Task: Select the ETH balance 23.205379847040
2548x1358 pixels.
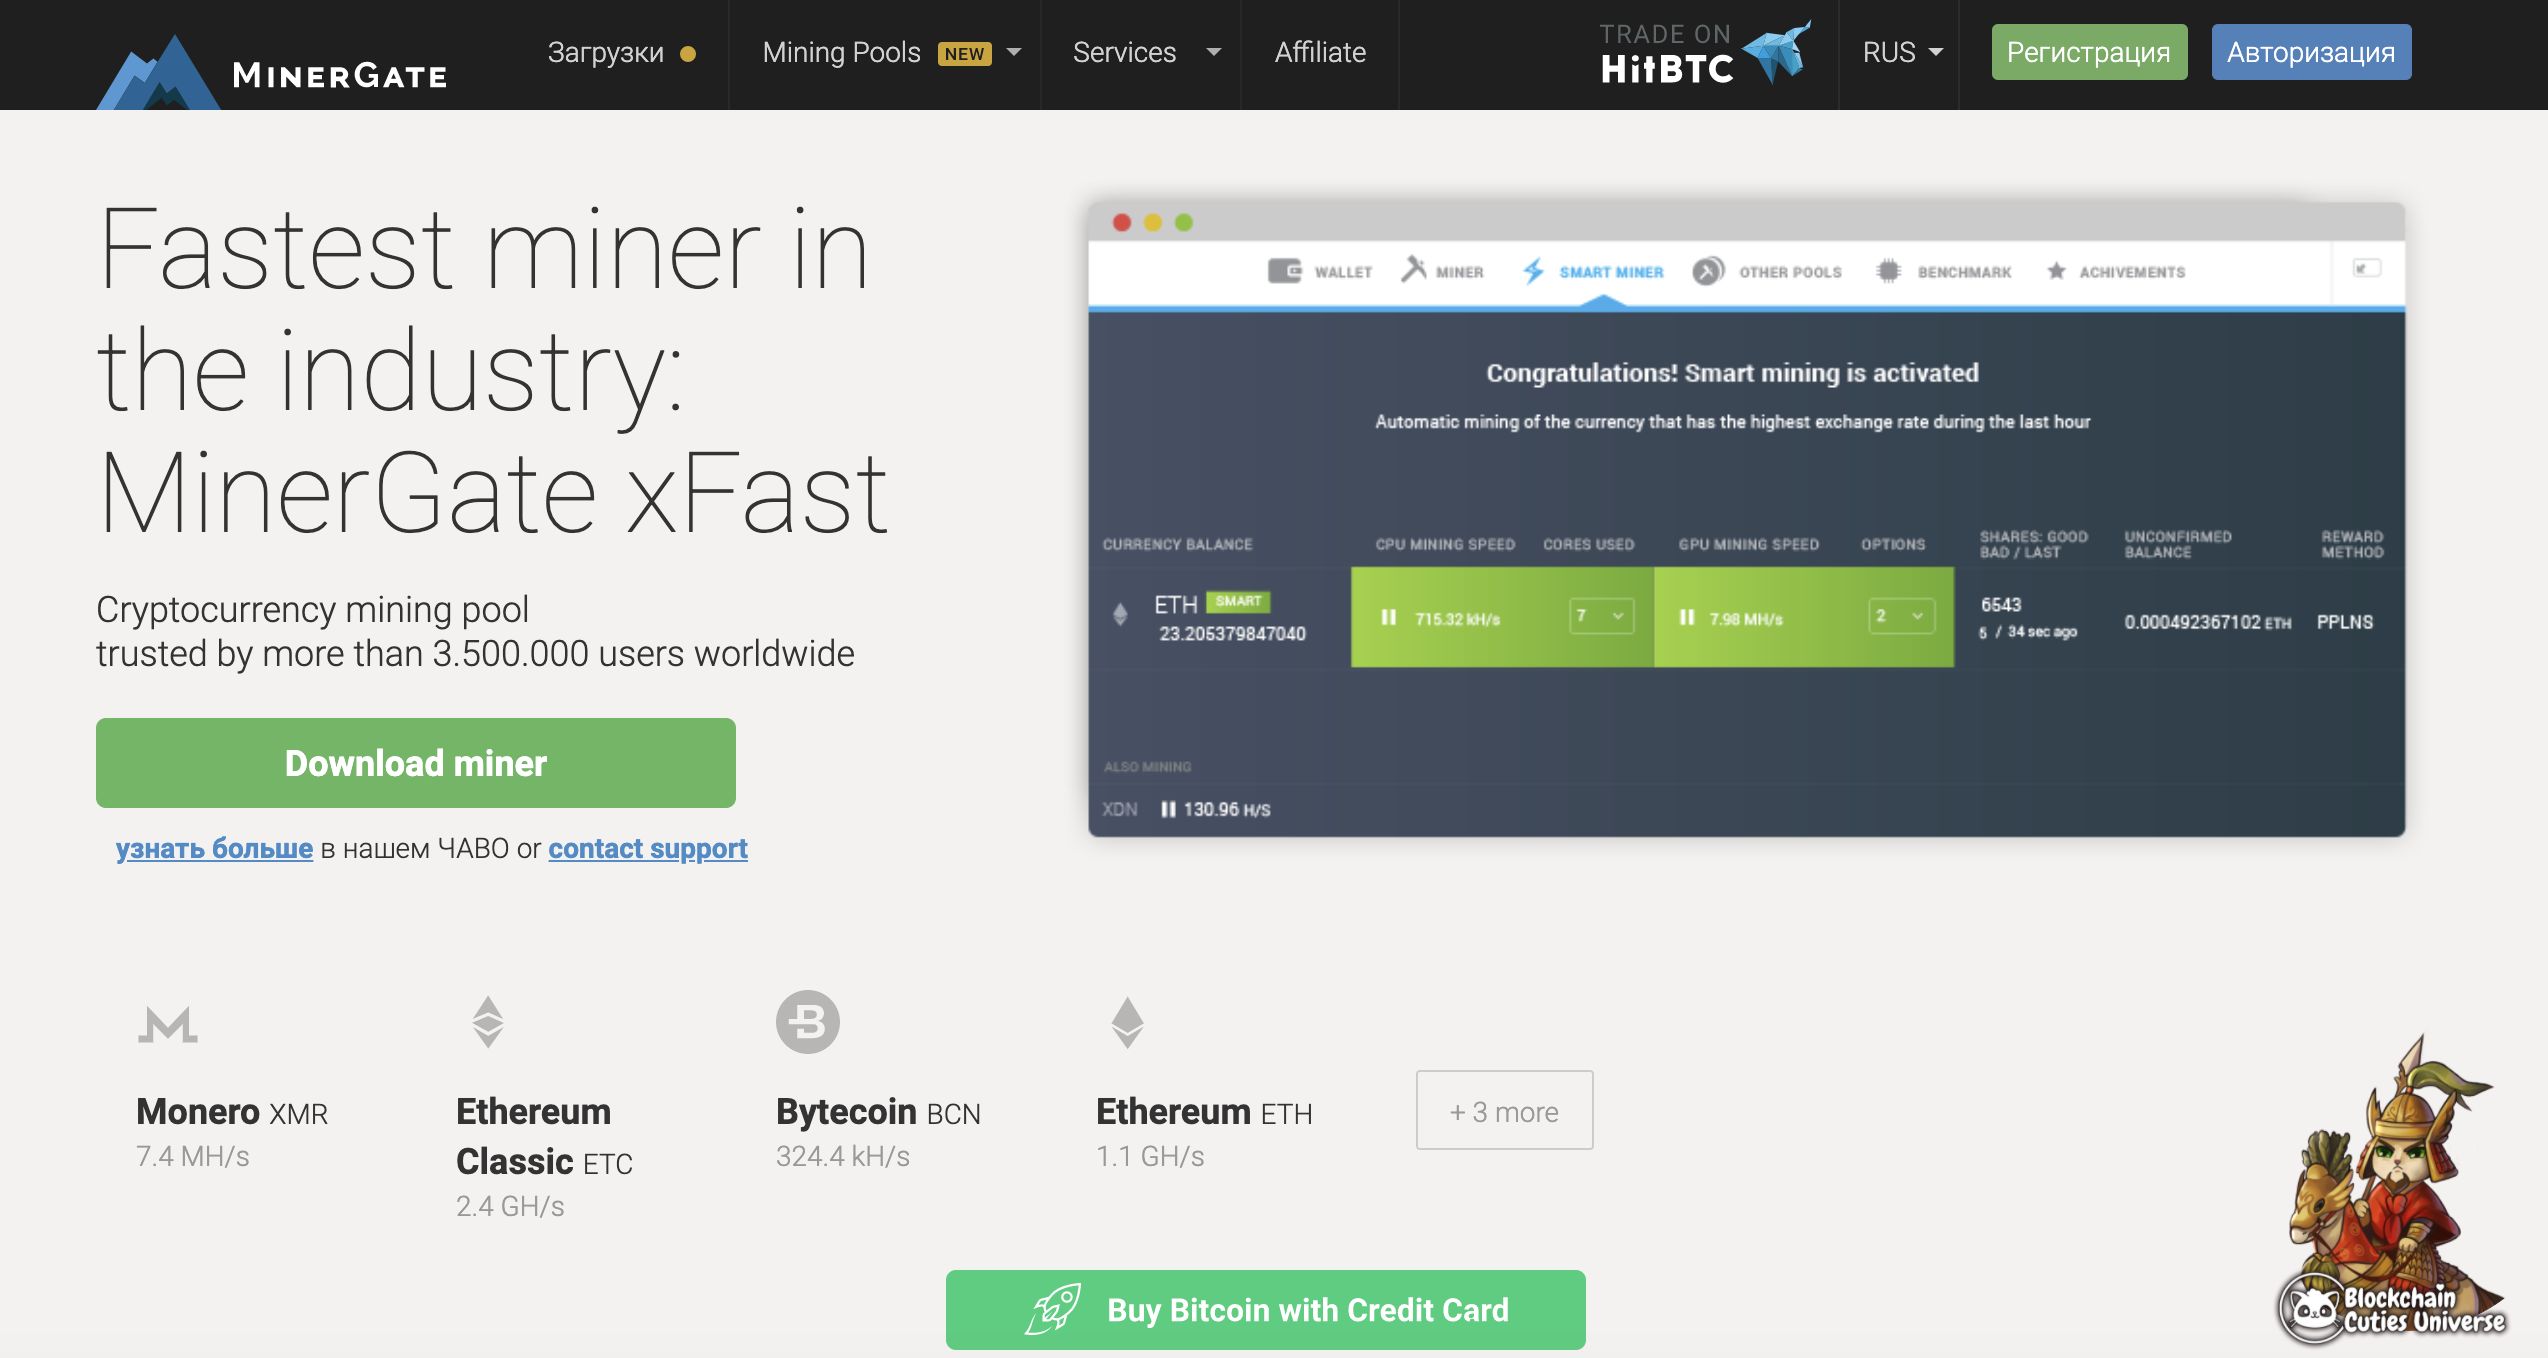Action: point(1232,633)
